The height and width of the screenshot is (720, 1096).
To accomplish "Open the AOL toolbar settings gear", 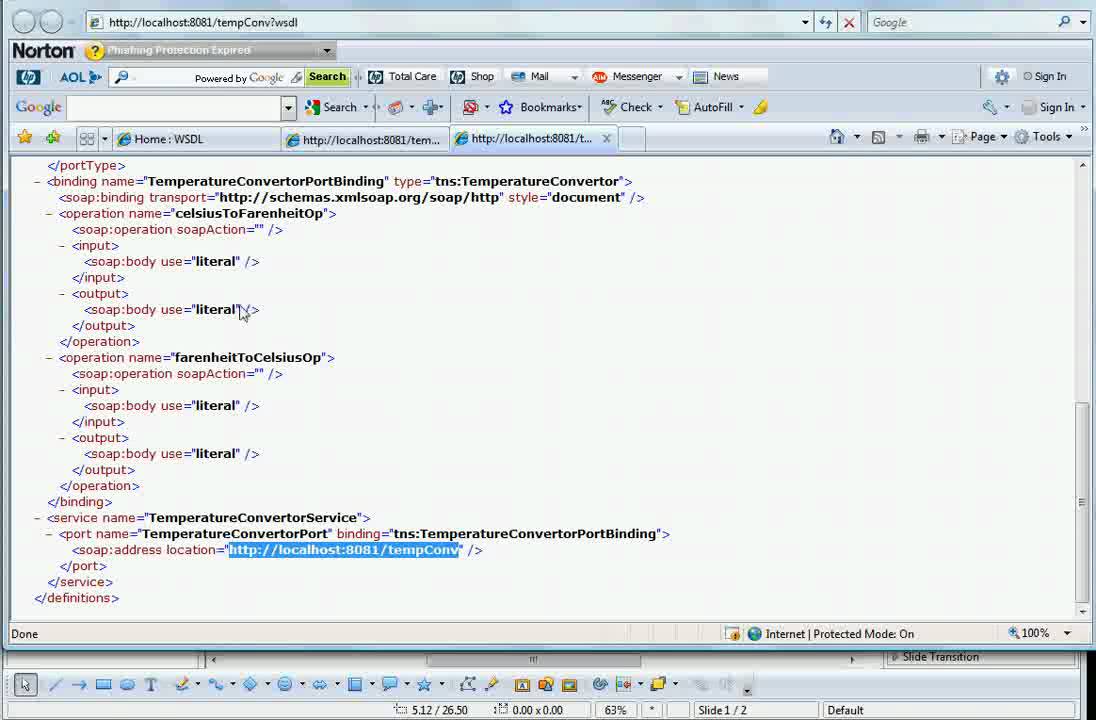I will 1002,77.
